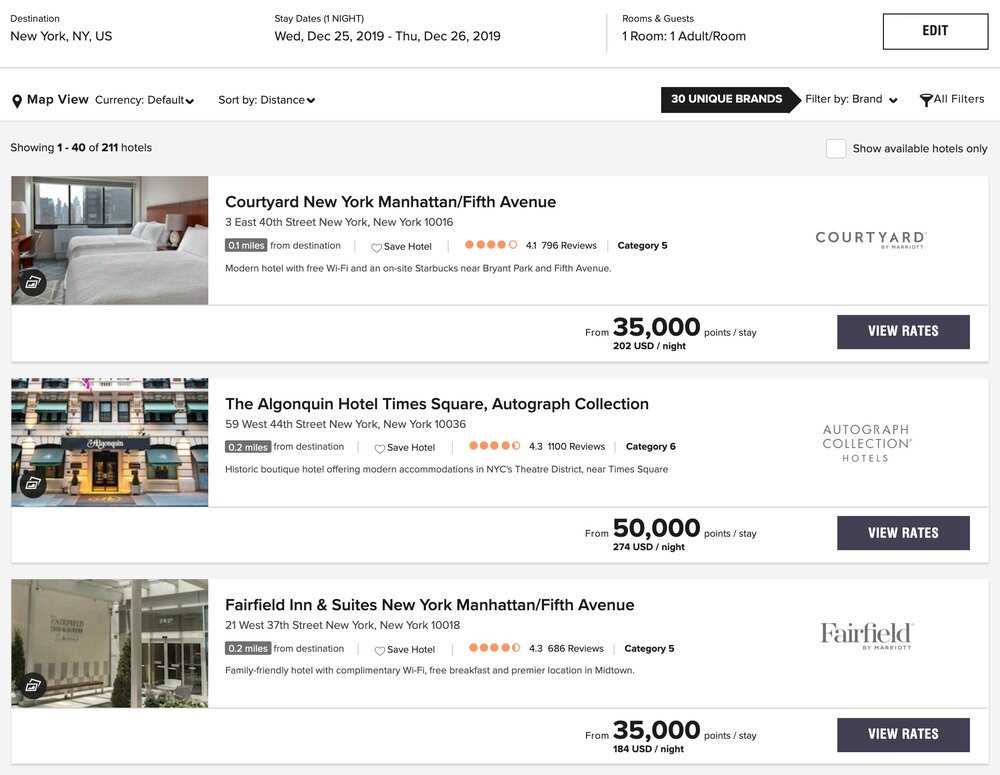
Task: Open photo gallery icon on Fairfield image
Action: 33,685
